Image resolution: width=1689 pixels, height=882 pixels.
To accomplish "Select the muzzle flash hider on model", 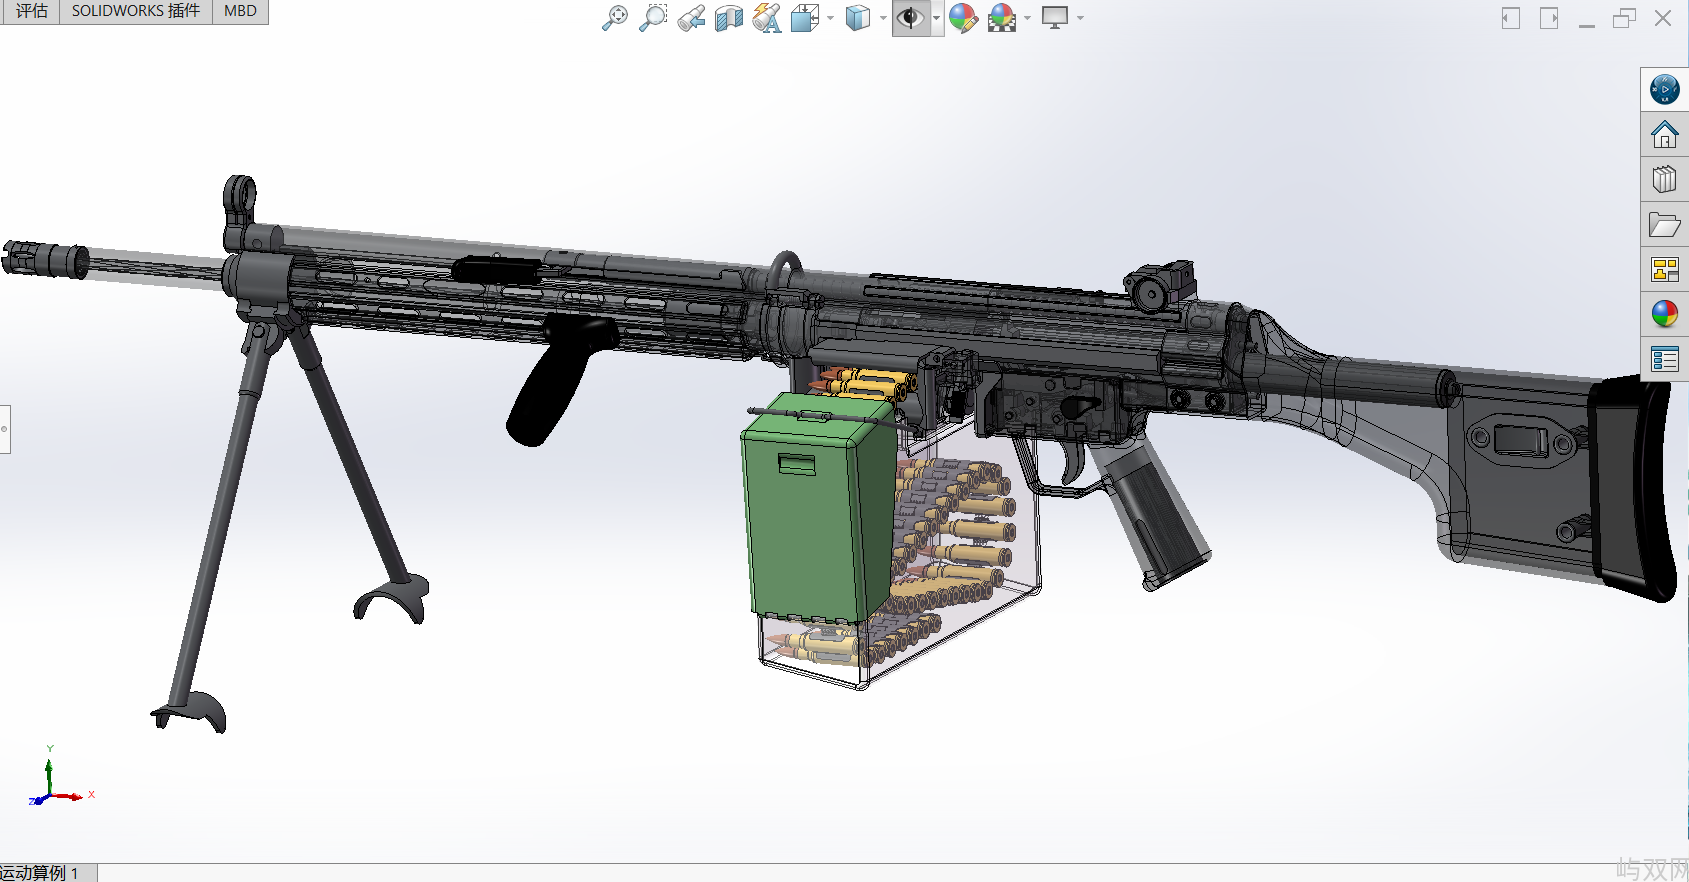I will point(46,259).
